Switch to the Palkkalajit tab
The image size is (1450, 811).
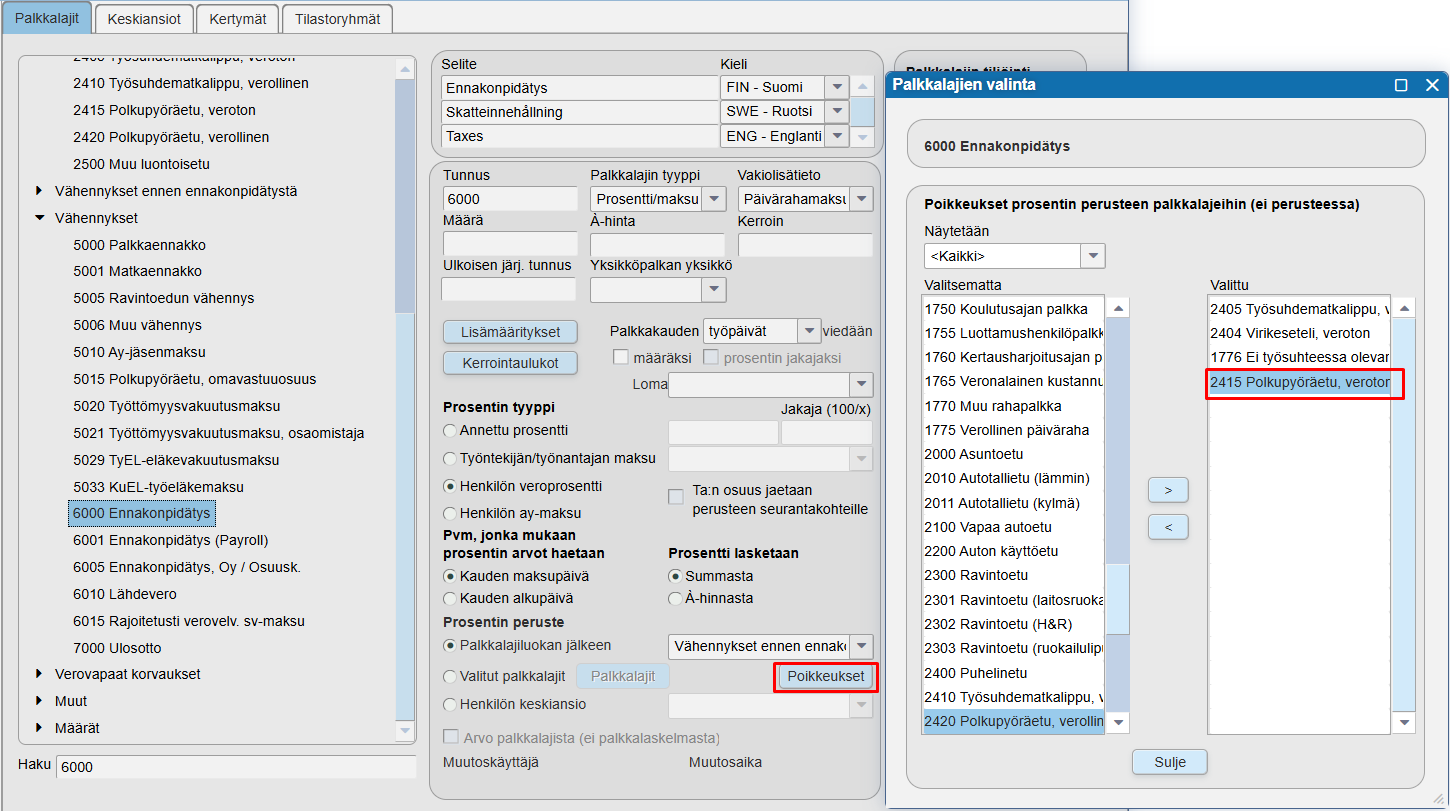(48, 18)
